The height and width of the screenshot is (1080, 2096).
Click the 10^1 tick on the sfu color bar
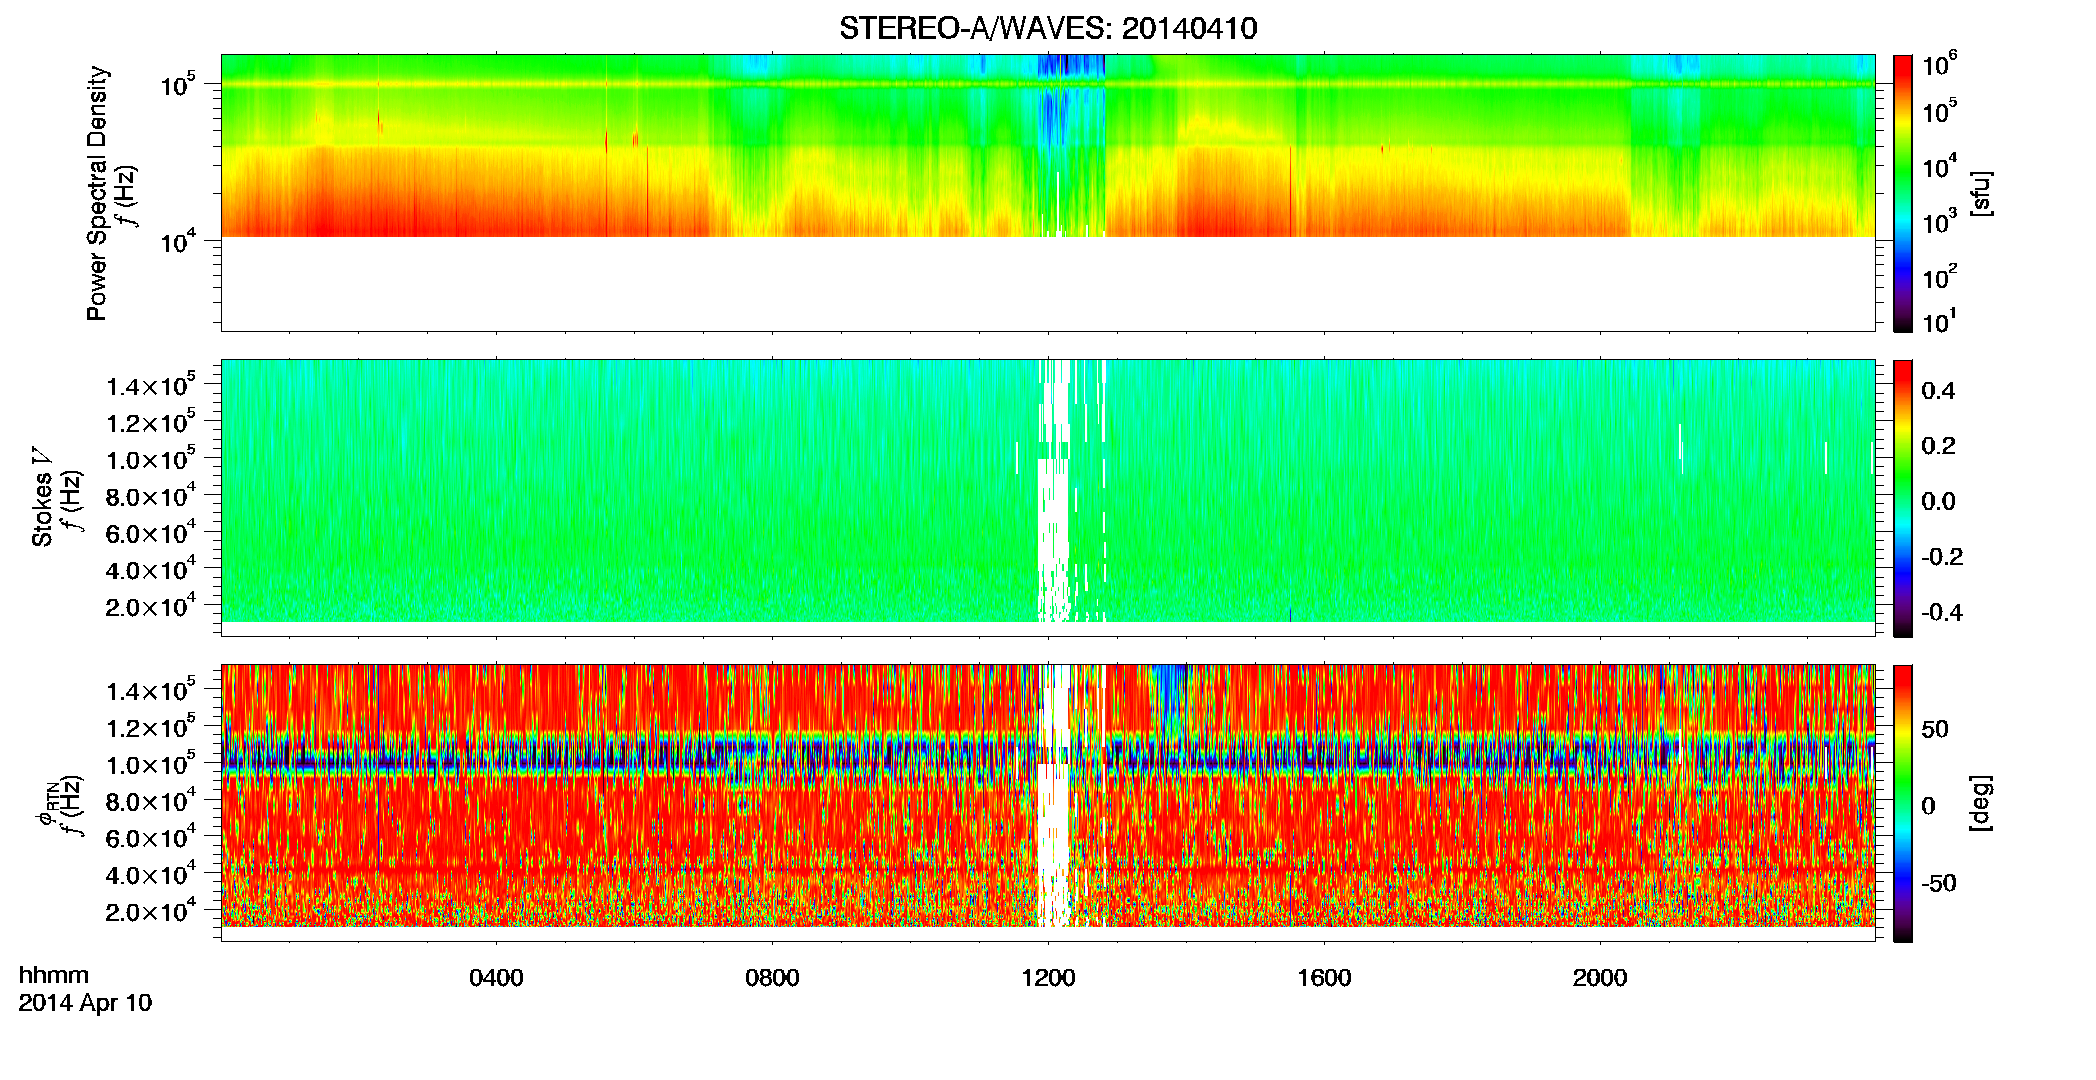coord(1940,322)
